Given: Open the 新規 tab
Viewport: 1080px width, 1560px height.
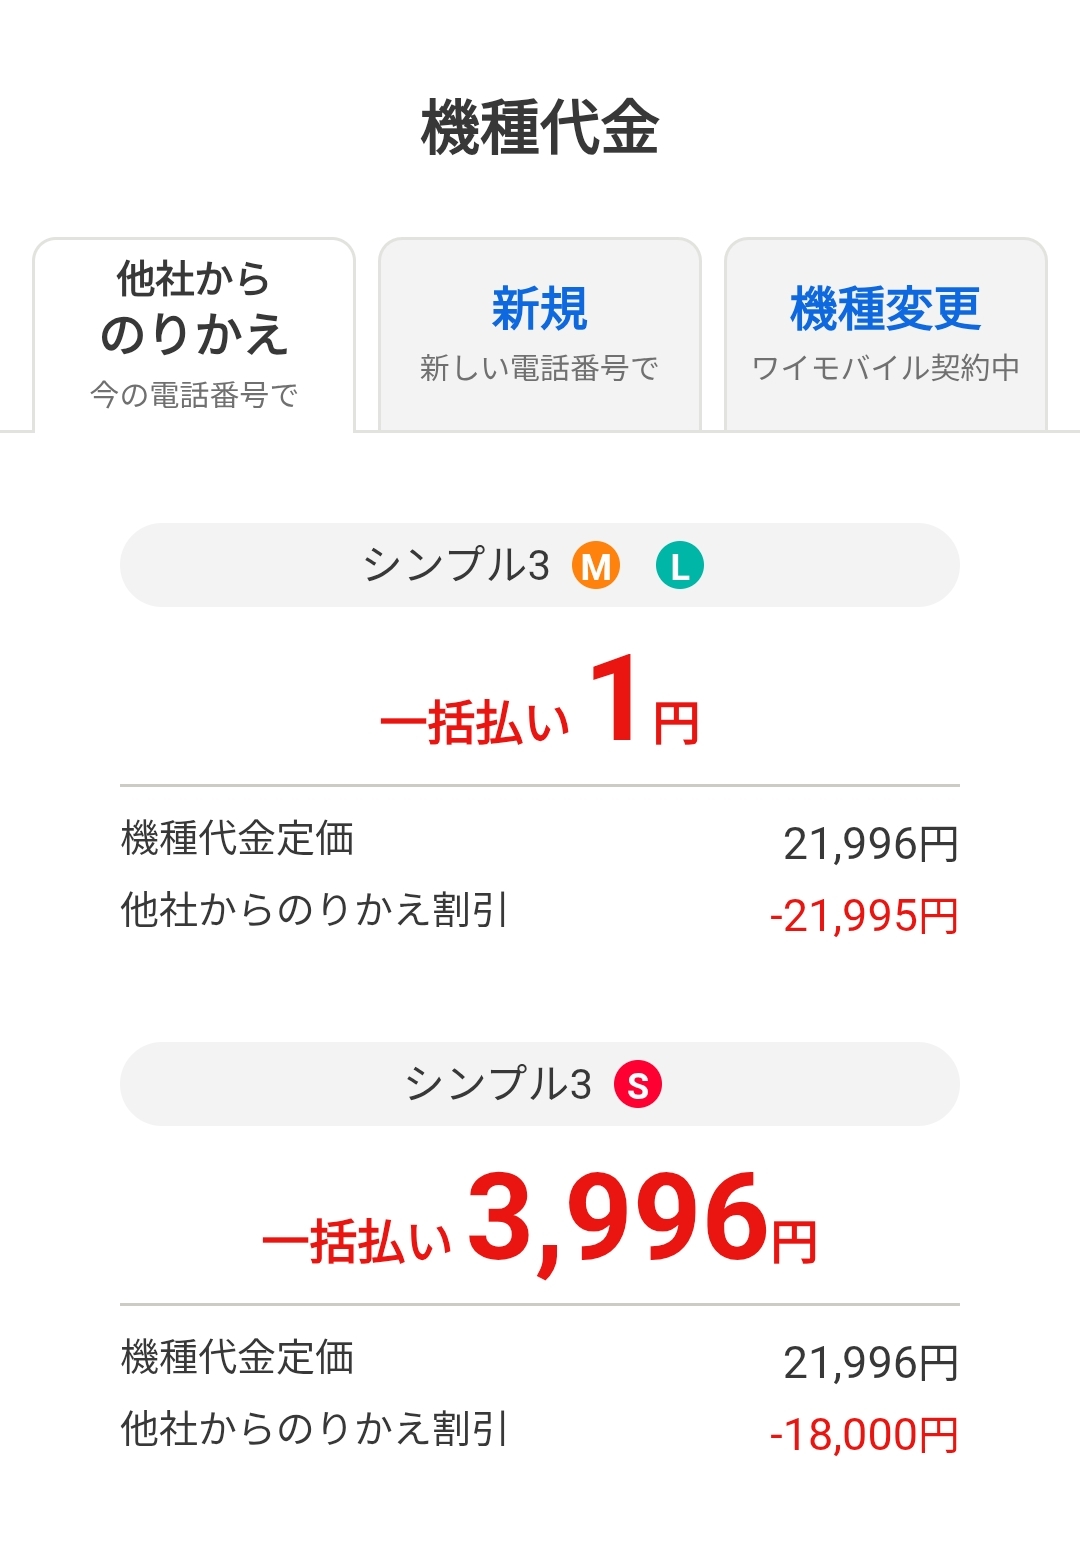Looking at the screenshot, I should (540, 335).
